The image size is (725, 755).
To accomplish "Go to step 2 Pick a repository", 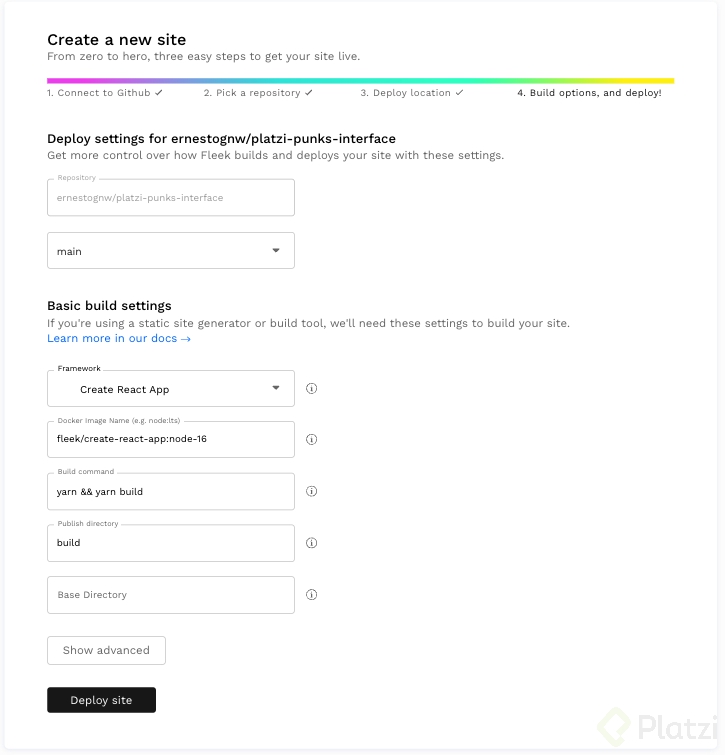I will pyautogui.click(x=258, y=93).
